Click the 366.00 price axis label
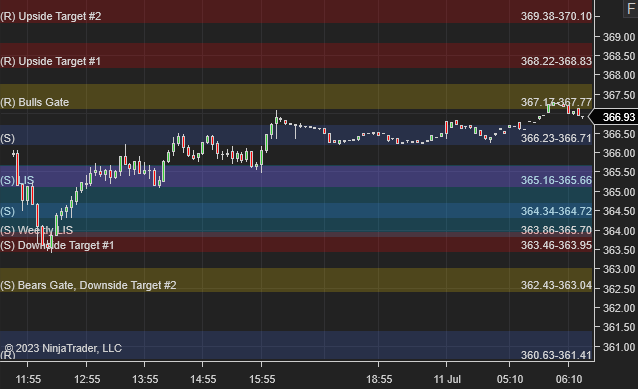This screenshot has height=389, width=638. pos(618,153)
